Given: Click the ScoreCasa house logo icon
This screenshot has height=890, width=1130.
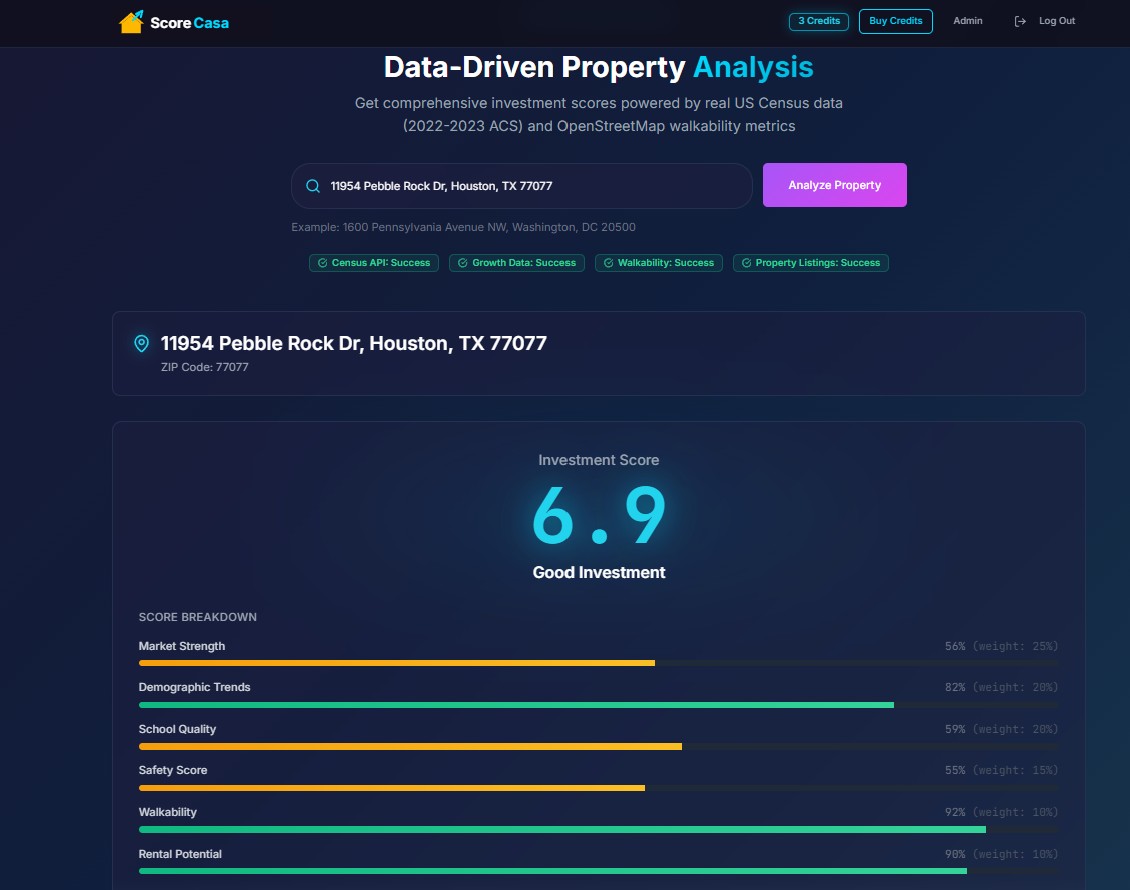Looking at the screenshot, I should pos(131,21).
